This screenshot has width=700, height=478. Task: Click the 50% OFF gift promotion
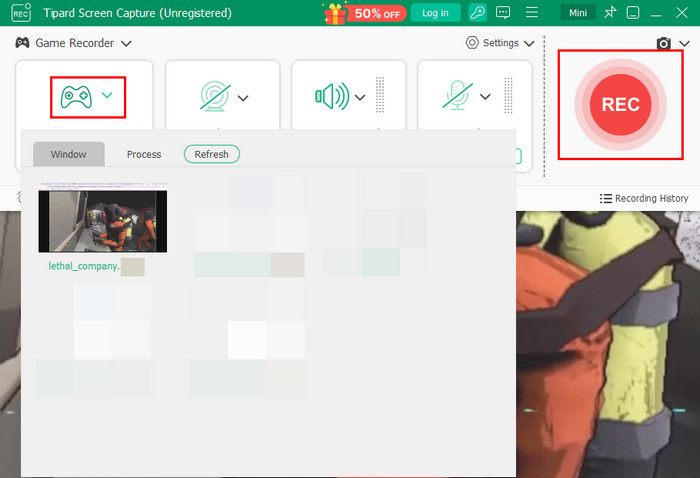[364, 13]
